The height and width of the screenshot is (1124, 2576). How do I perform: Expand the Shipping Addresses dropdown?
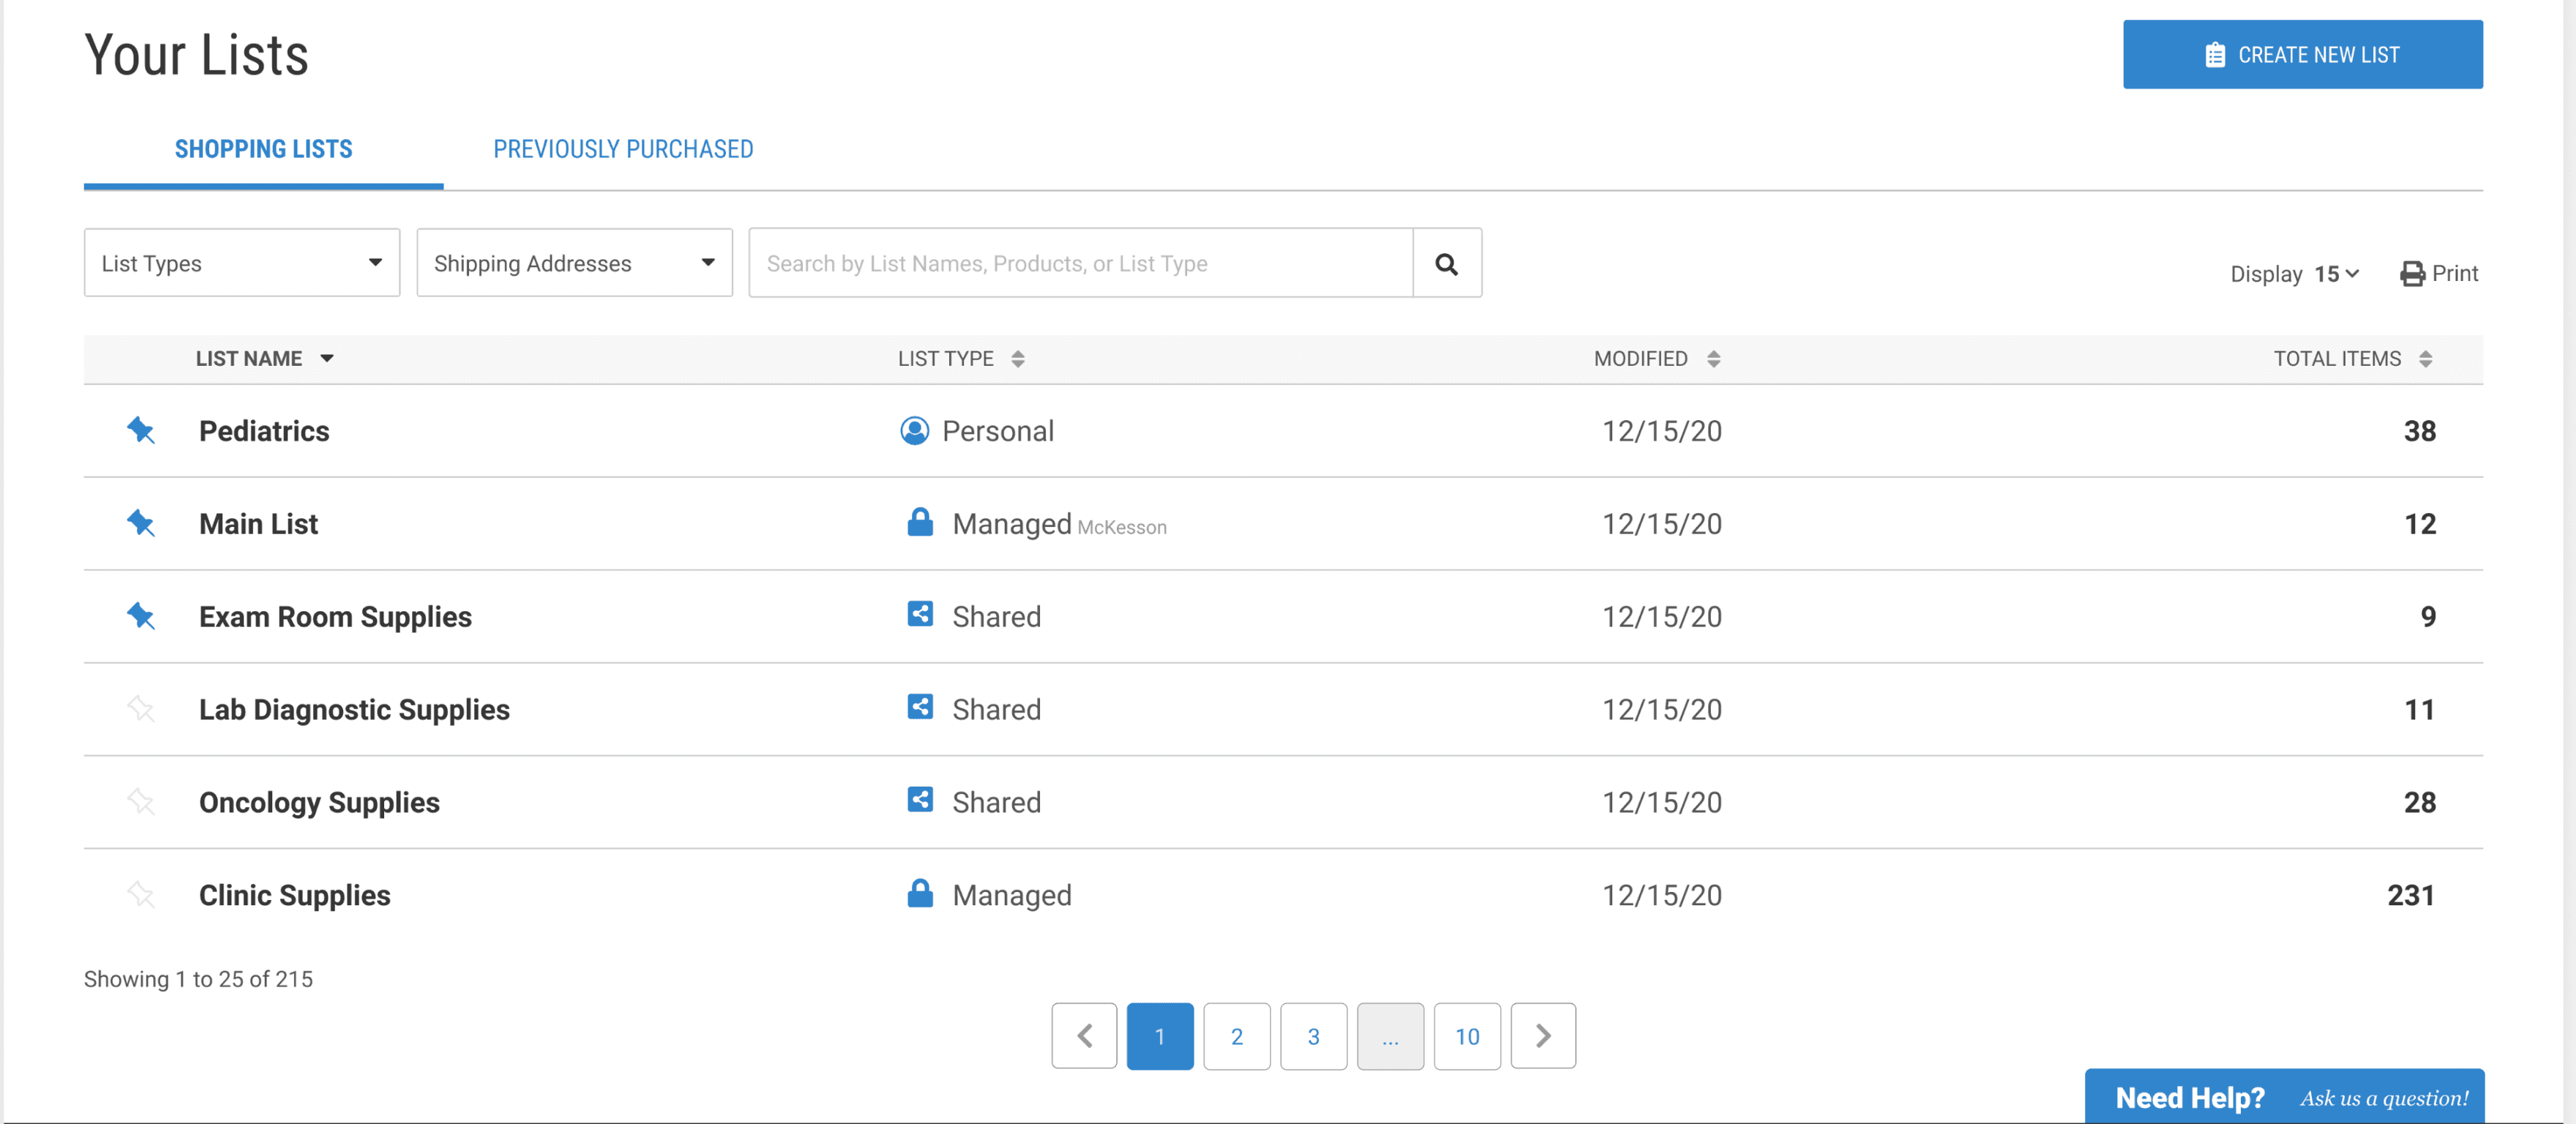[574, 263]
